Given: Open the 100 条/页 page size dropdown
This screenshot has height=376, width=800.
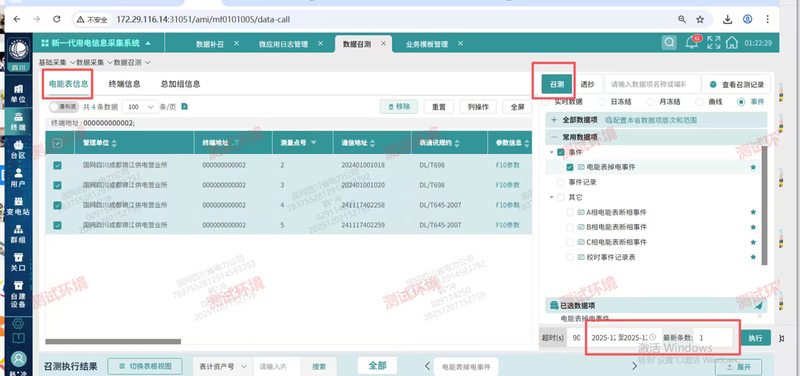Looking at the screenshot, I should click(140, 107).
